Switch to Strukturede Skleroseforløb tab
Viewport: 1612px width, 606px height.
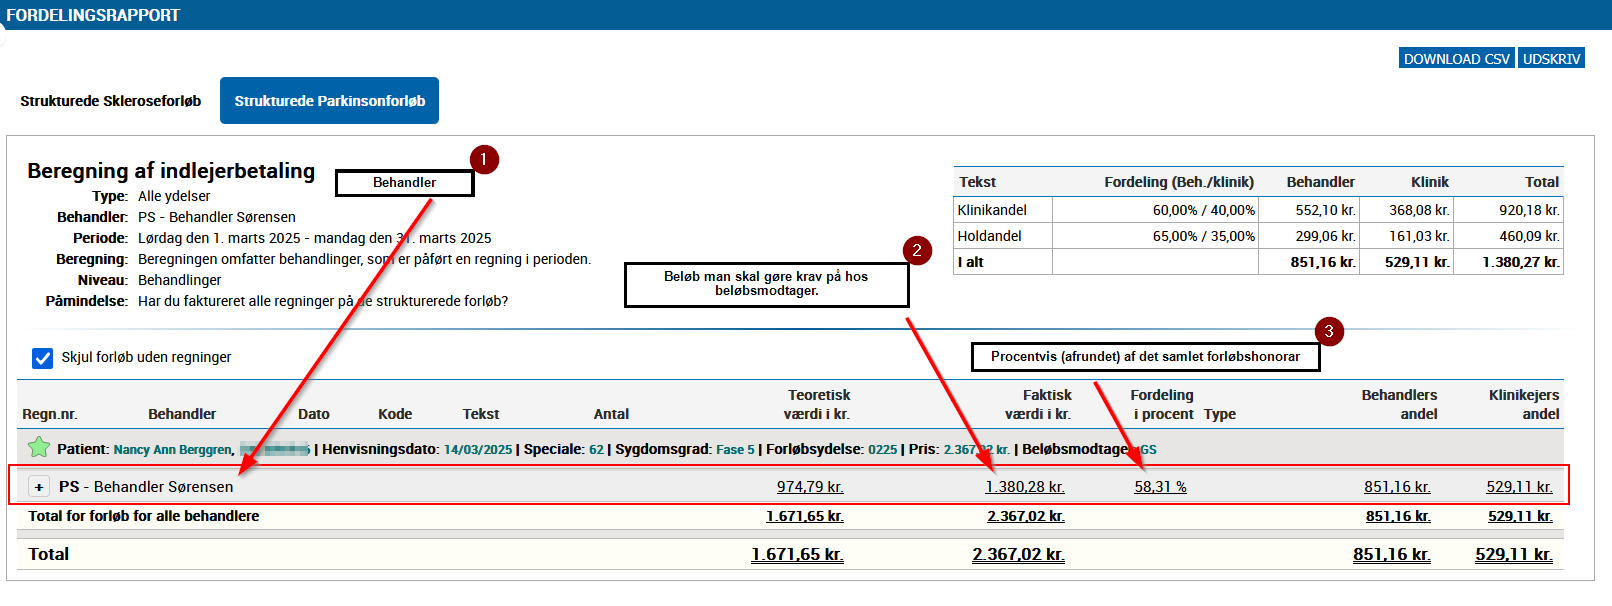pyautogui.click(x=111, y=101)
